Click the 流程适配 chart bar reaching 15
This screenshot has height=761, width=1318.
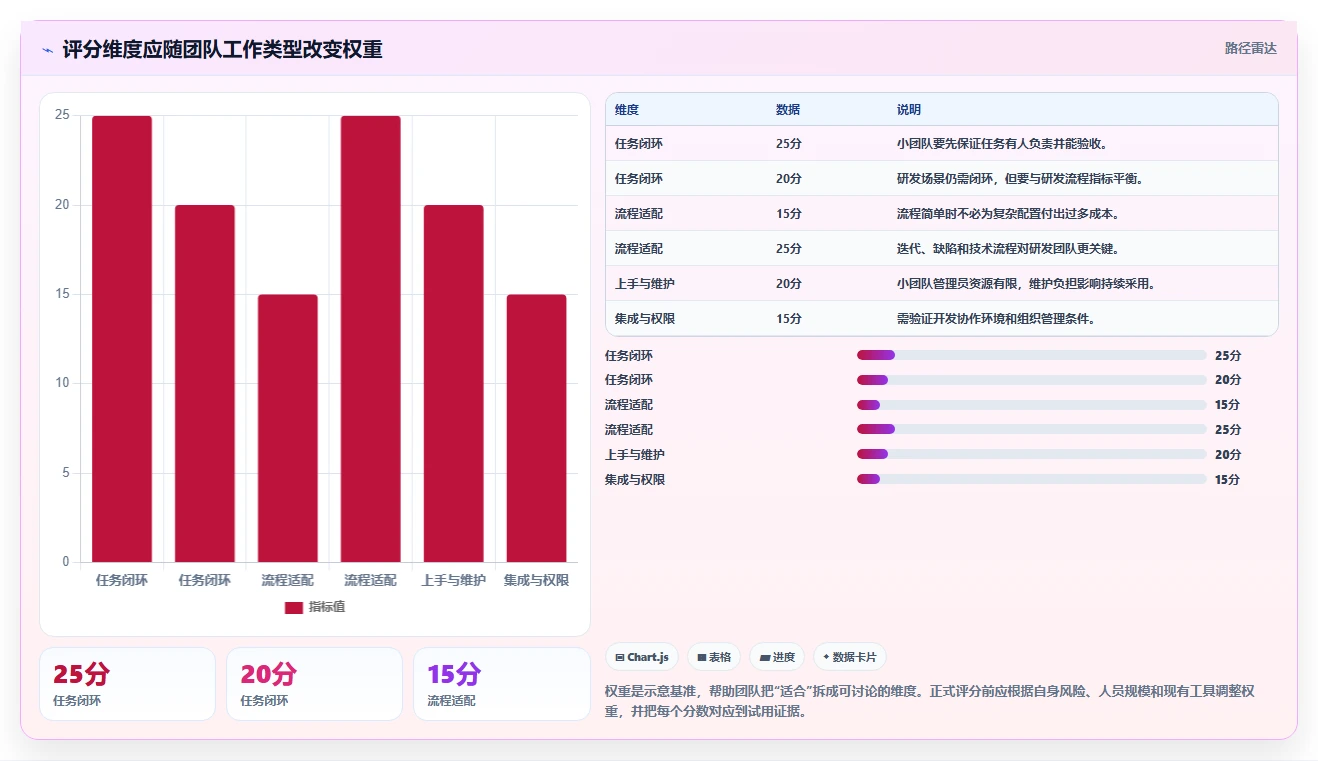tap(288, 428)
